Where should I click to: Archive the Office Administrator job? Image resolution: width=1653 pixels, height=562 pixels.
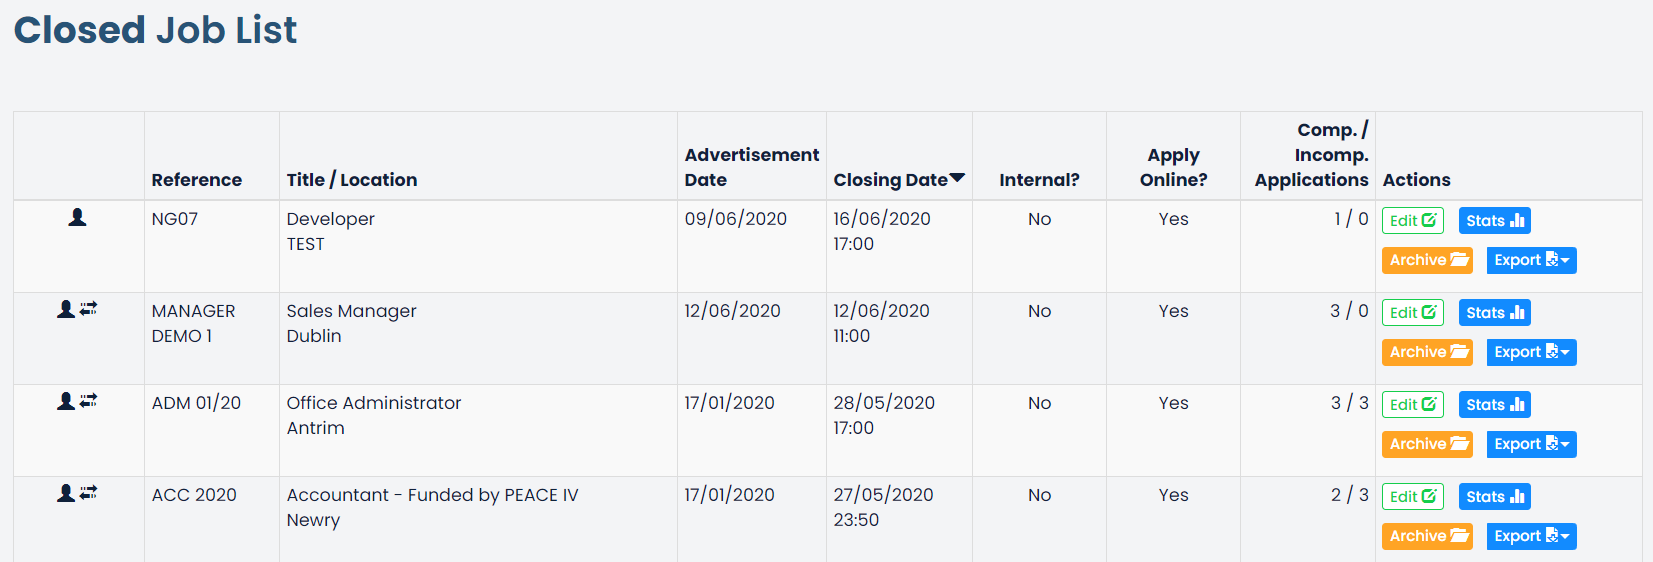1428,444
